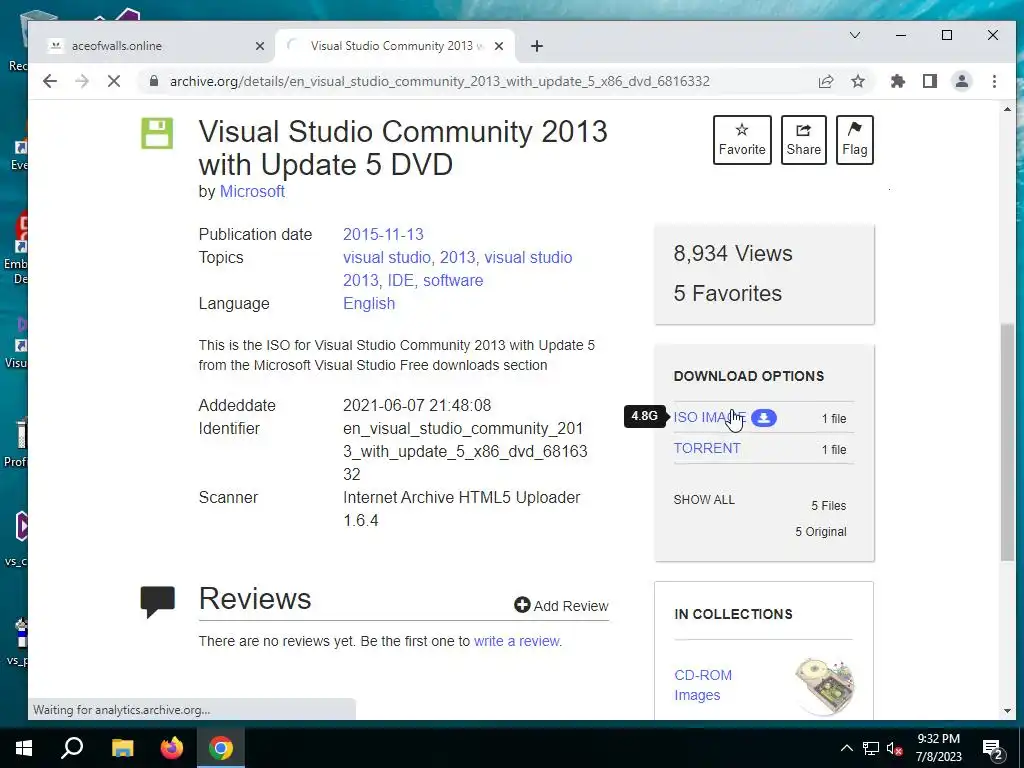The width and height of the screenshot is (1024, 768).
Task: Open the notification center icon
Action: pyautogui.click(x=993, y=749)
